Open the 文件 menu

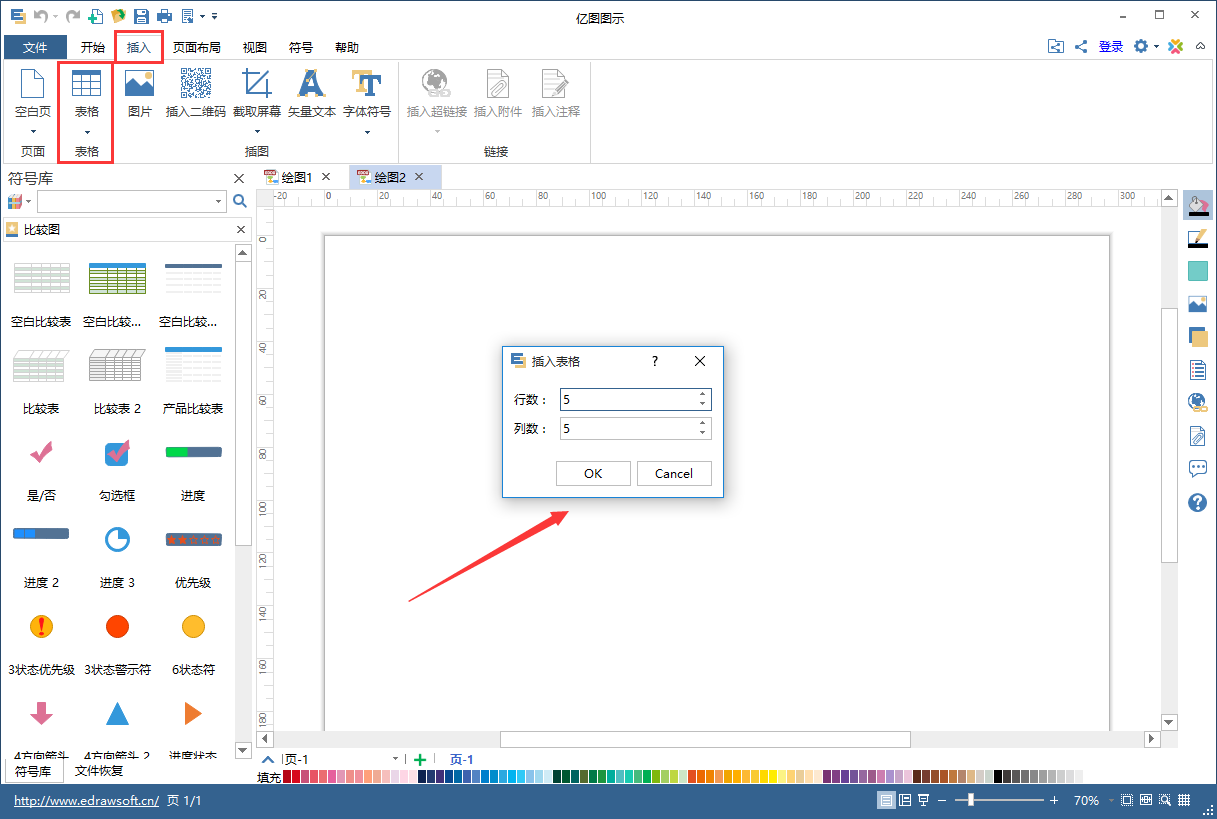35,47
